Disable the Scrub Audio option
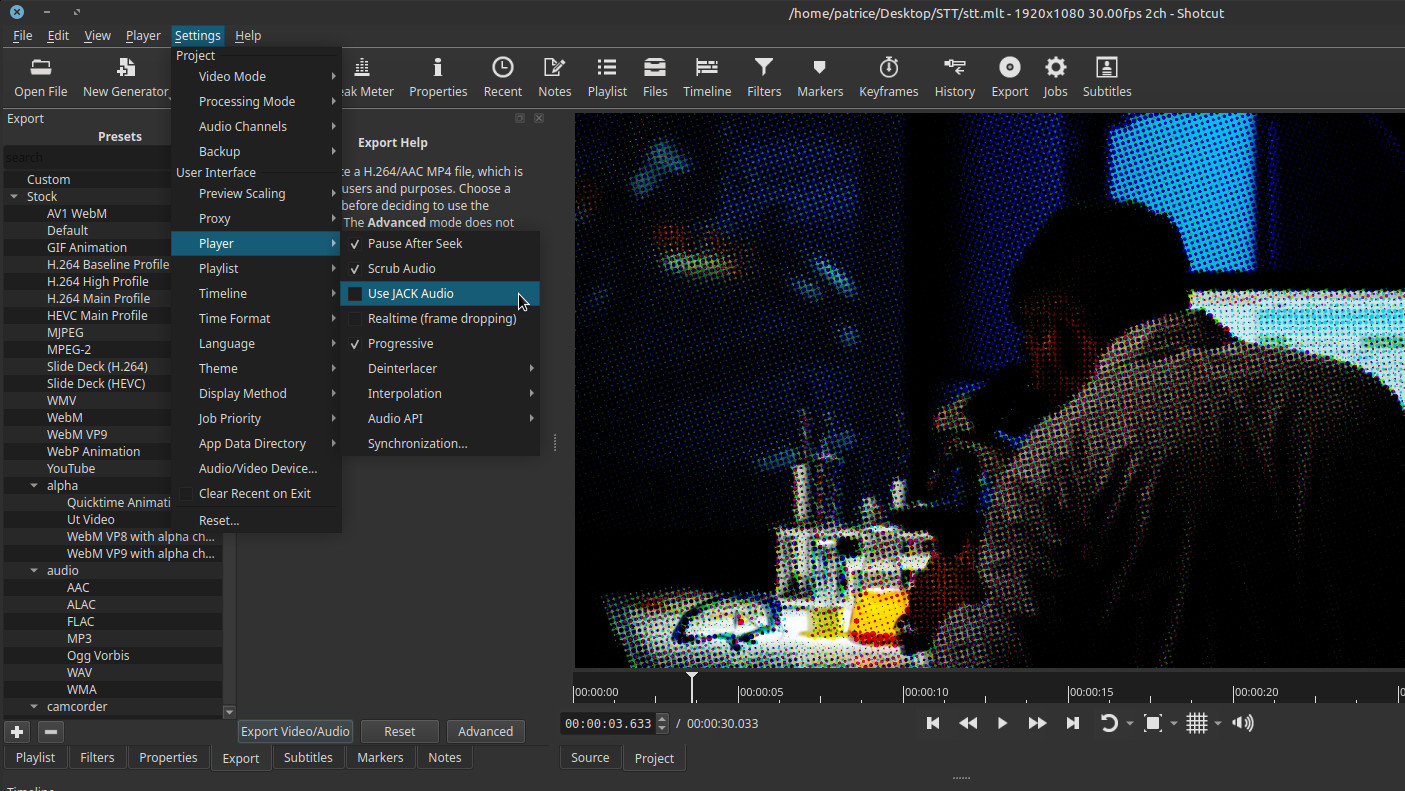The width and height of the screenshot is (1405, 791). (401, 269)
